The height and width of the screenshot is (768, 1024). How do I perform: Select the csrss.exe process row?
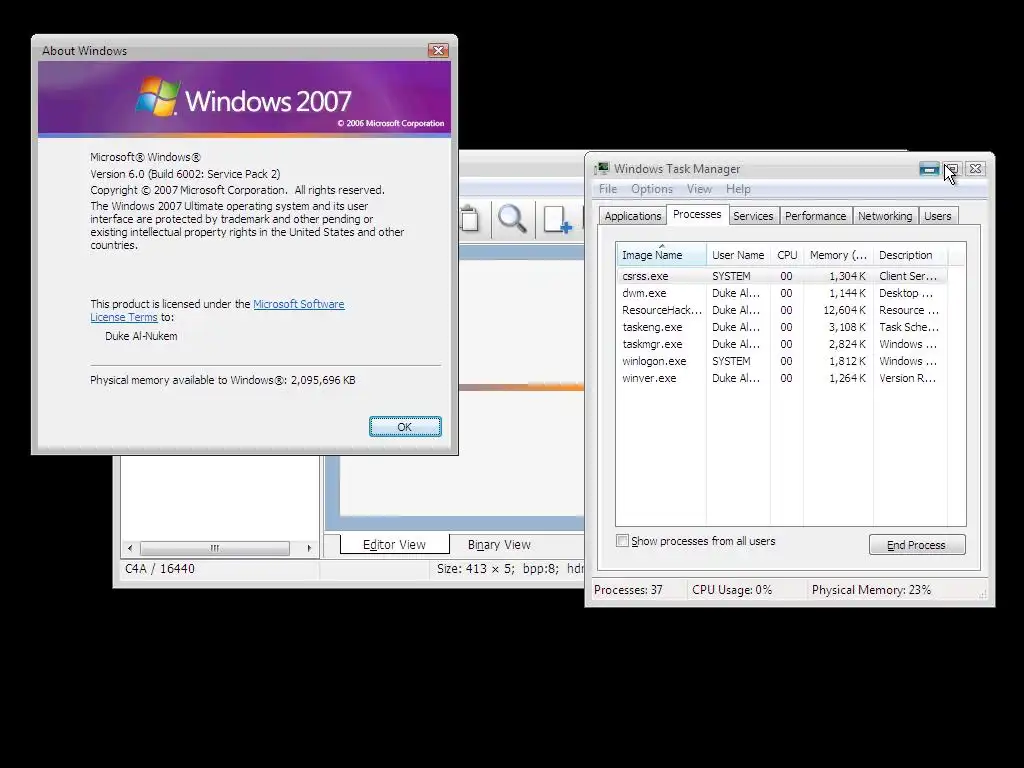point(781,276)
